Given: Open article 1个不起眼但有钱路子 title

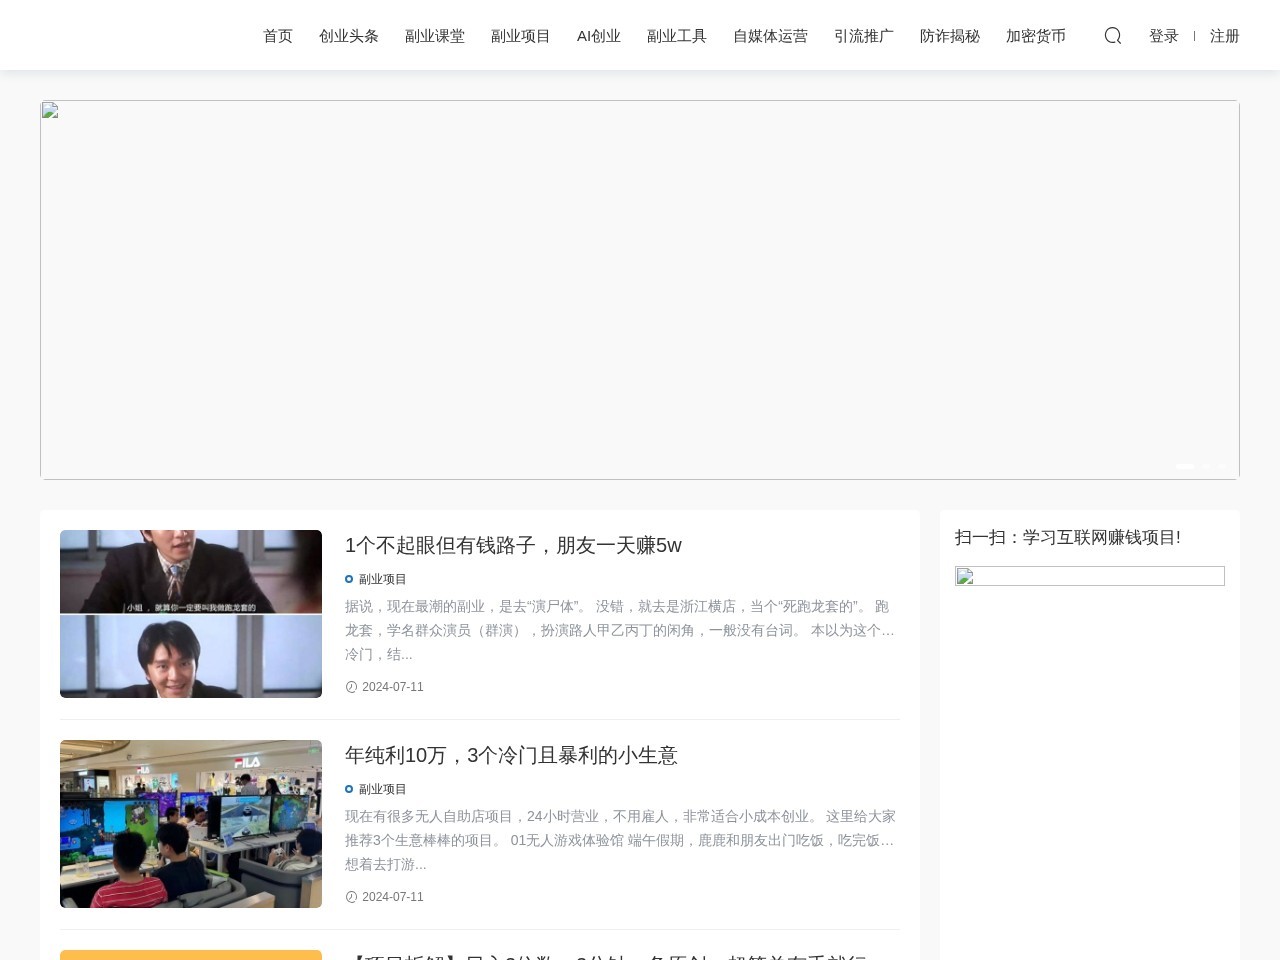Looking at the screenshot, I should 513,545.
